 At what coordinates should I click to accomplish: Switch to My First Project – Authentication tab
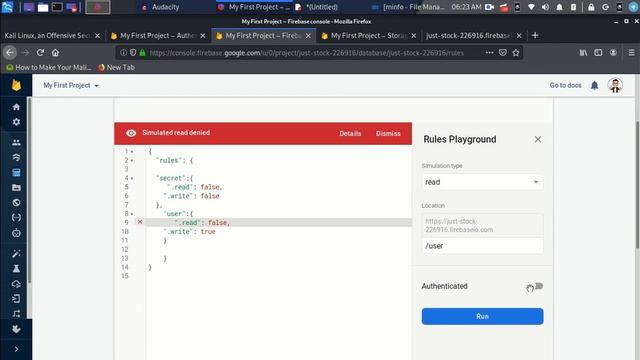tap(158, 36)
